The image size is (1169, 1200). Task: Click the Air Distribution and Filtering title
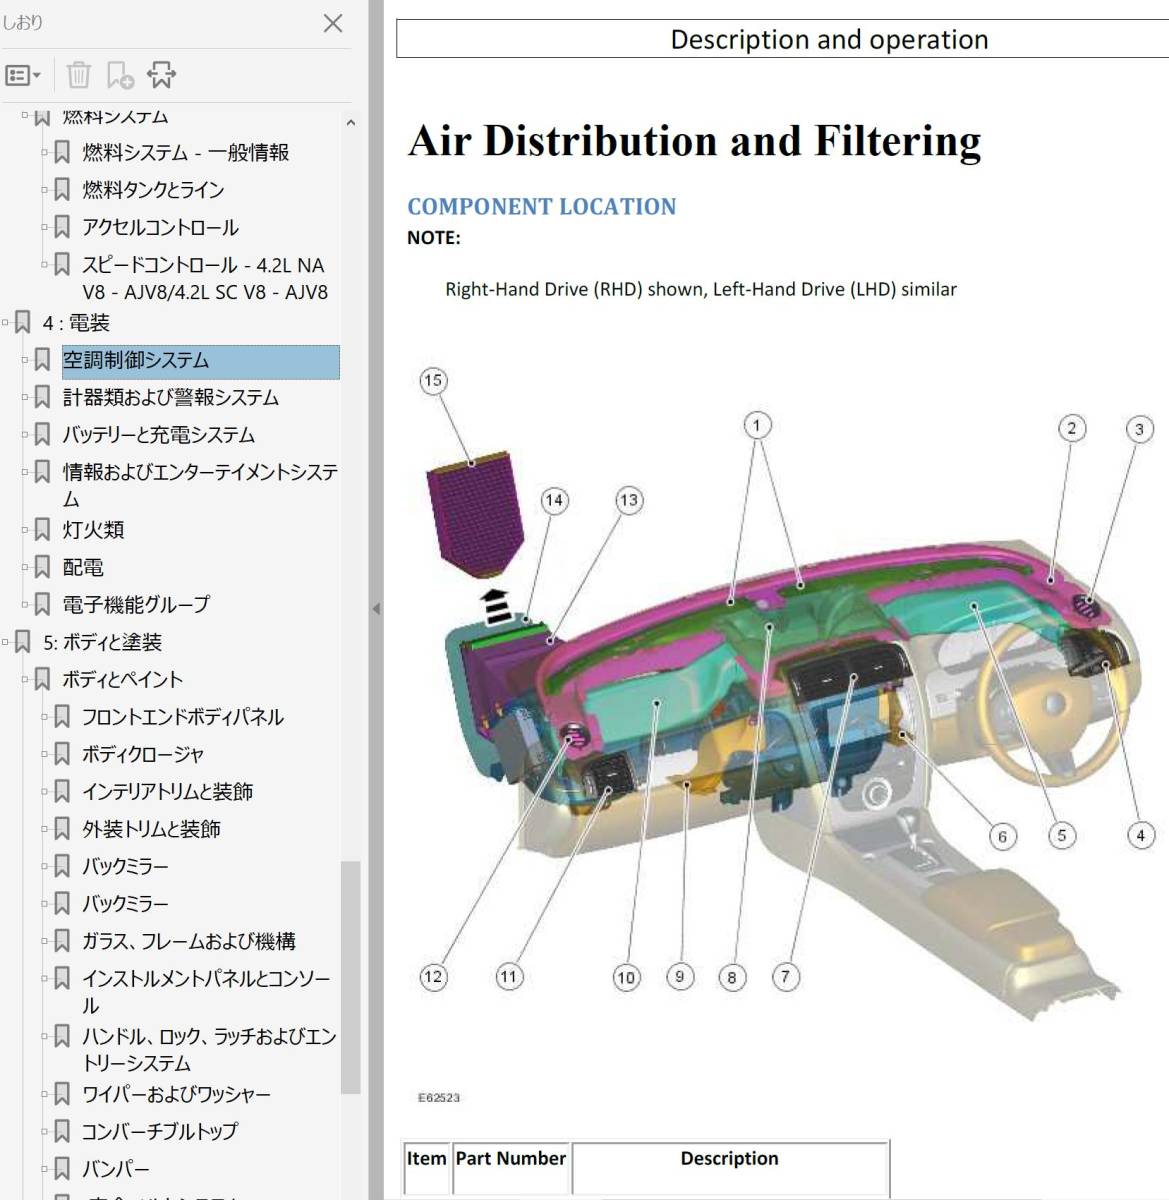[695, 141]
